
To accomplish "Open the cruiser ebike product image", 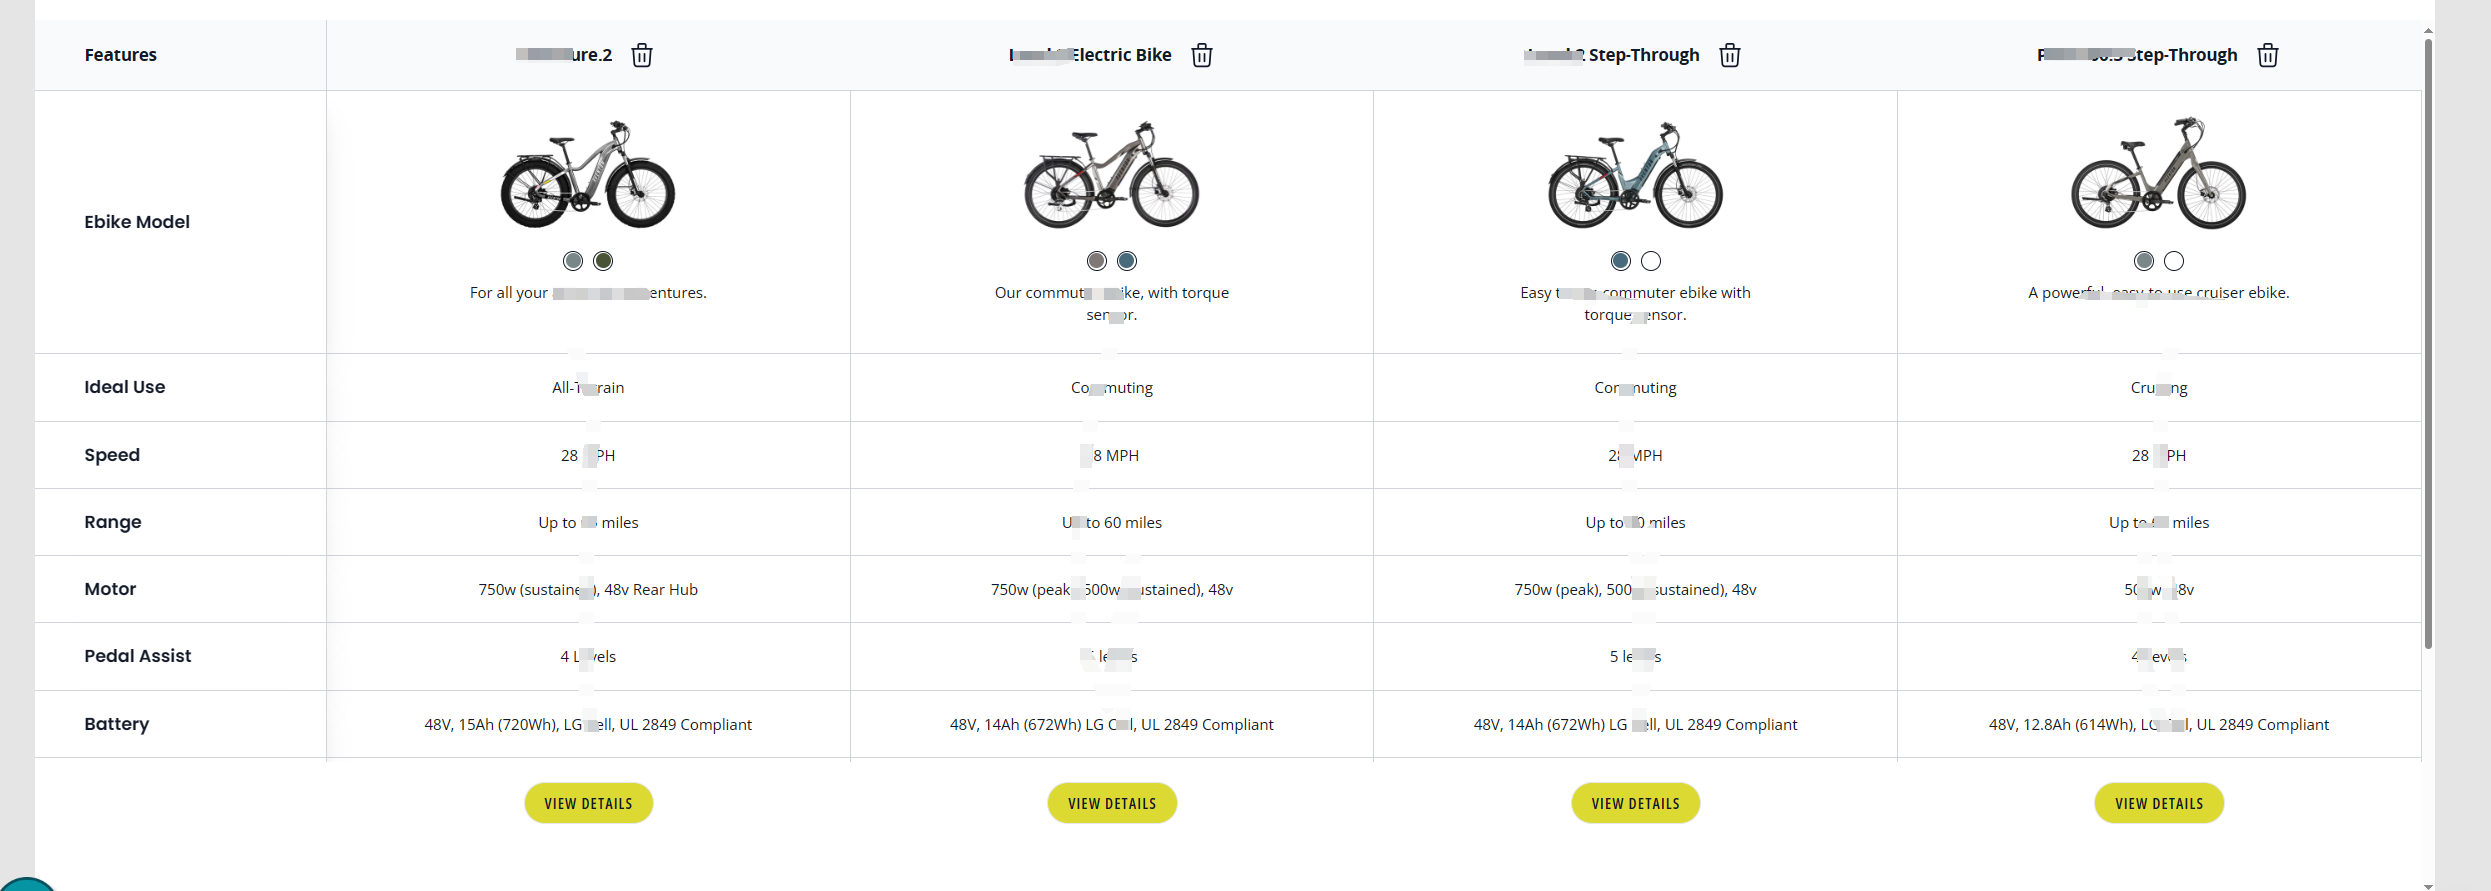I will (2159, 175).
